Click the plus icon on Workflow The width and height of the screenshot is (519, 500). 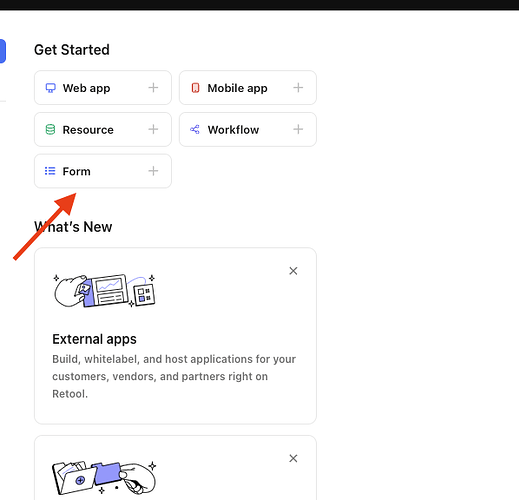298,129
